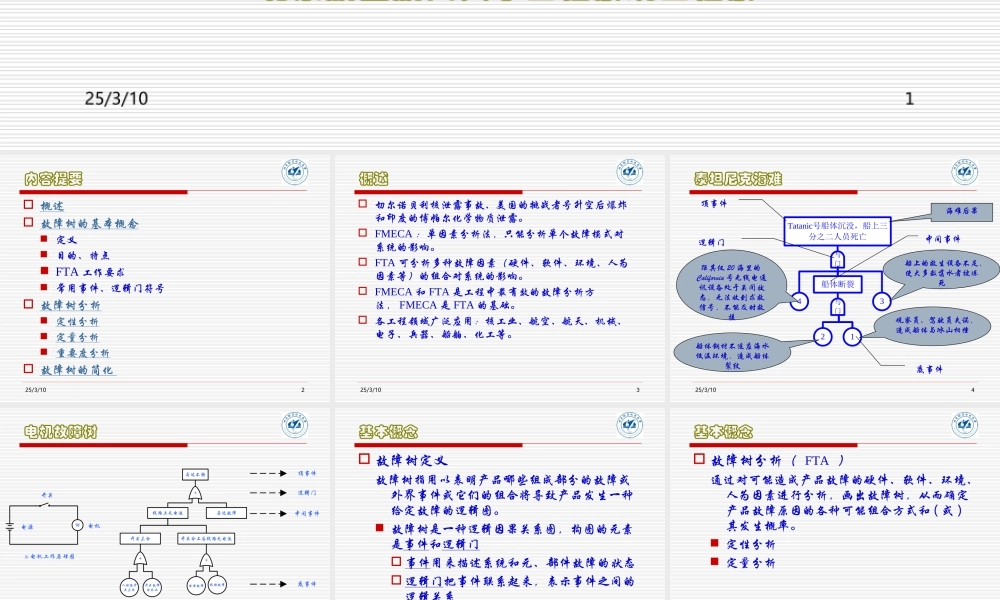
Task: Open the 定性分析 link on the 内容提要 slide
Action: coord(77,322)
